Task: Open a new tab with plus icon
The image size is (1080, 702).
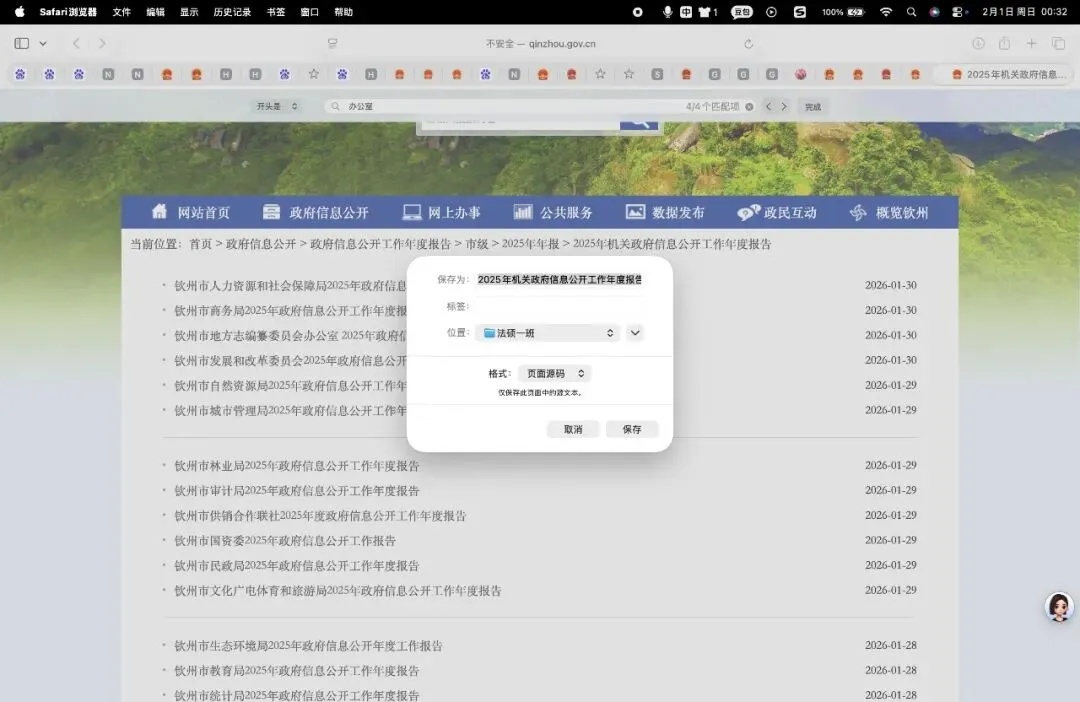Action: [x=1031, y=43]
